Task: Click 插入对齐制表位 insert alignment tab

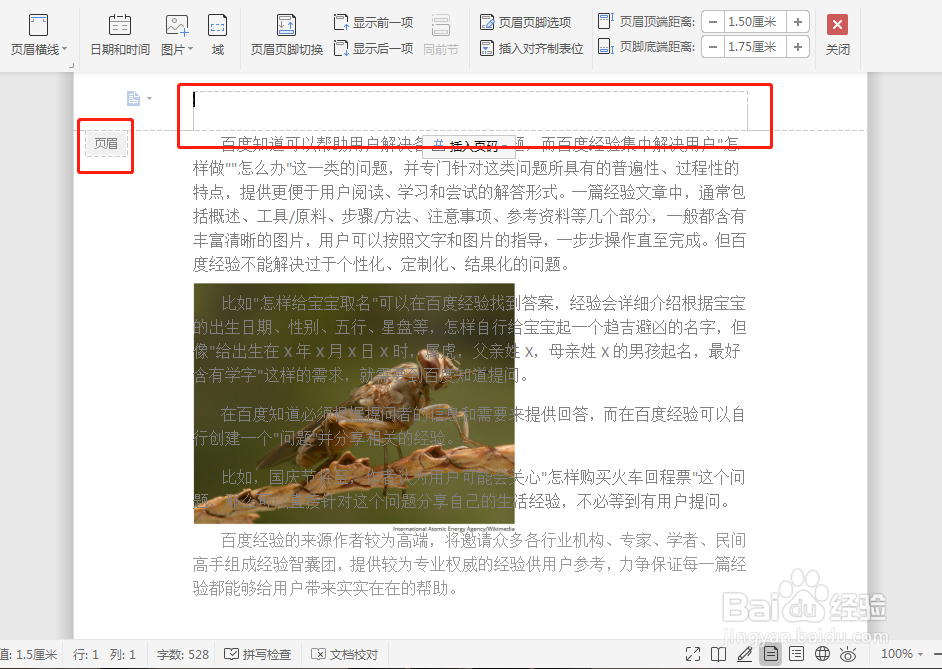Action: tap(531, 48)
